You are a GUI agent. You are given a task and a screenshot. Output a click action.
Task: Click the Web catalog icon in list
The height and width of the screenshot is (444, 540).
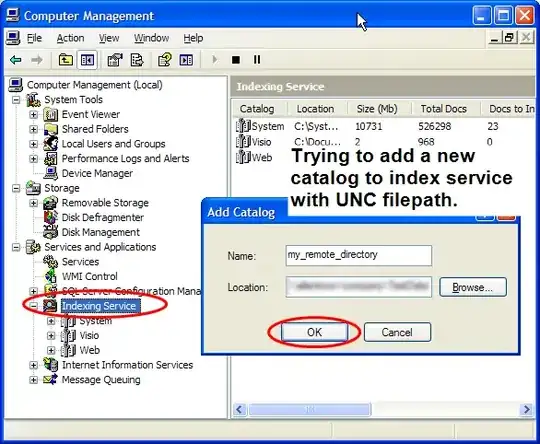coord(243,157)
